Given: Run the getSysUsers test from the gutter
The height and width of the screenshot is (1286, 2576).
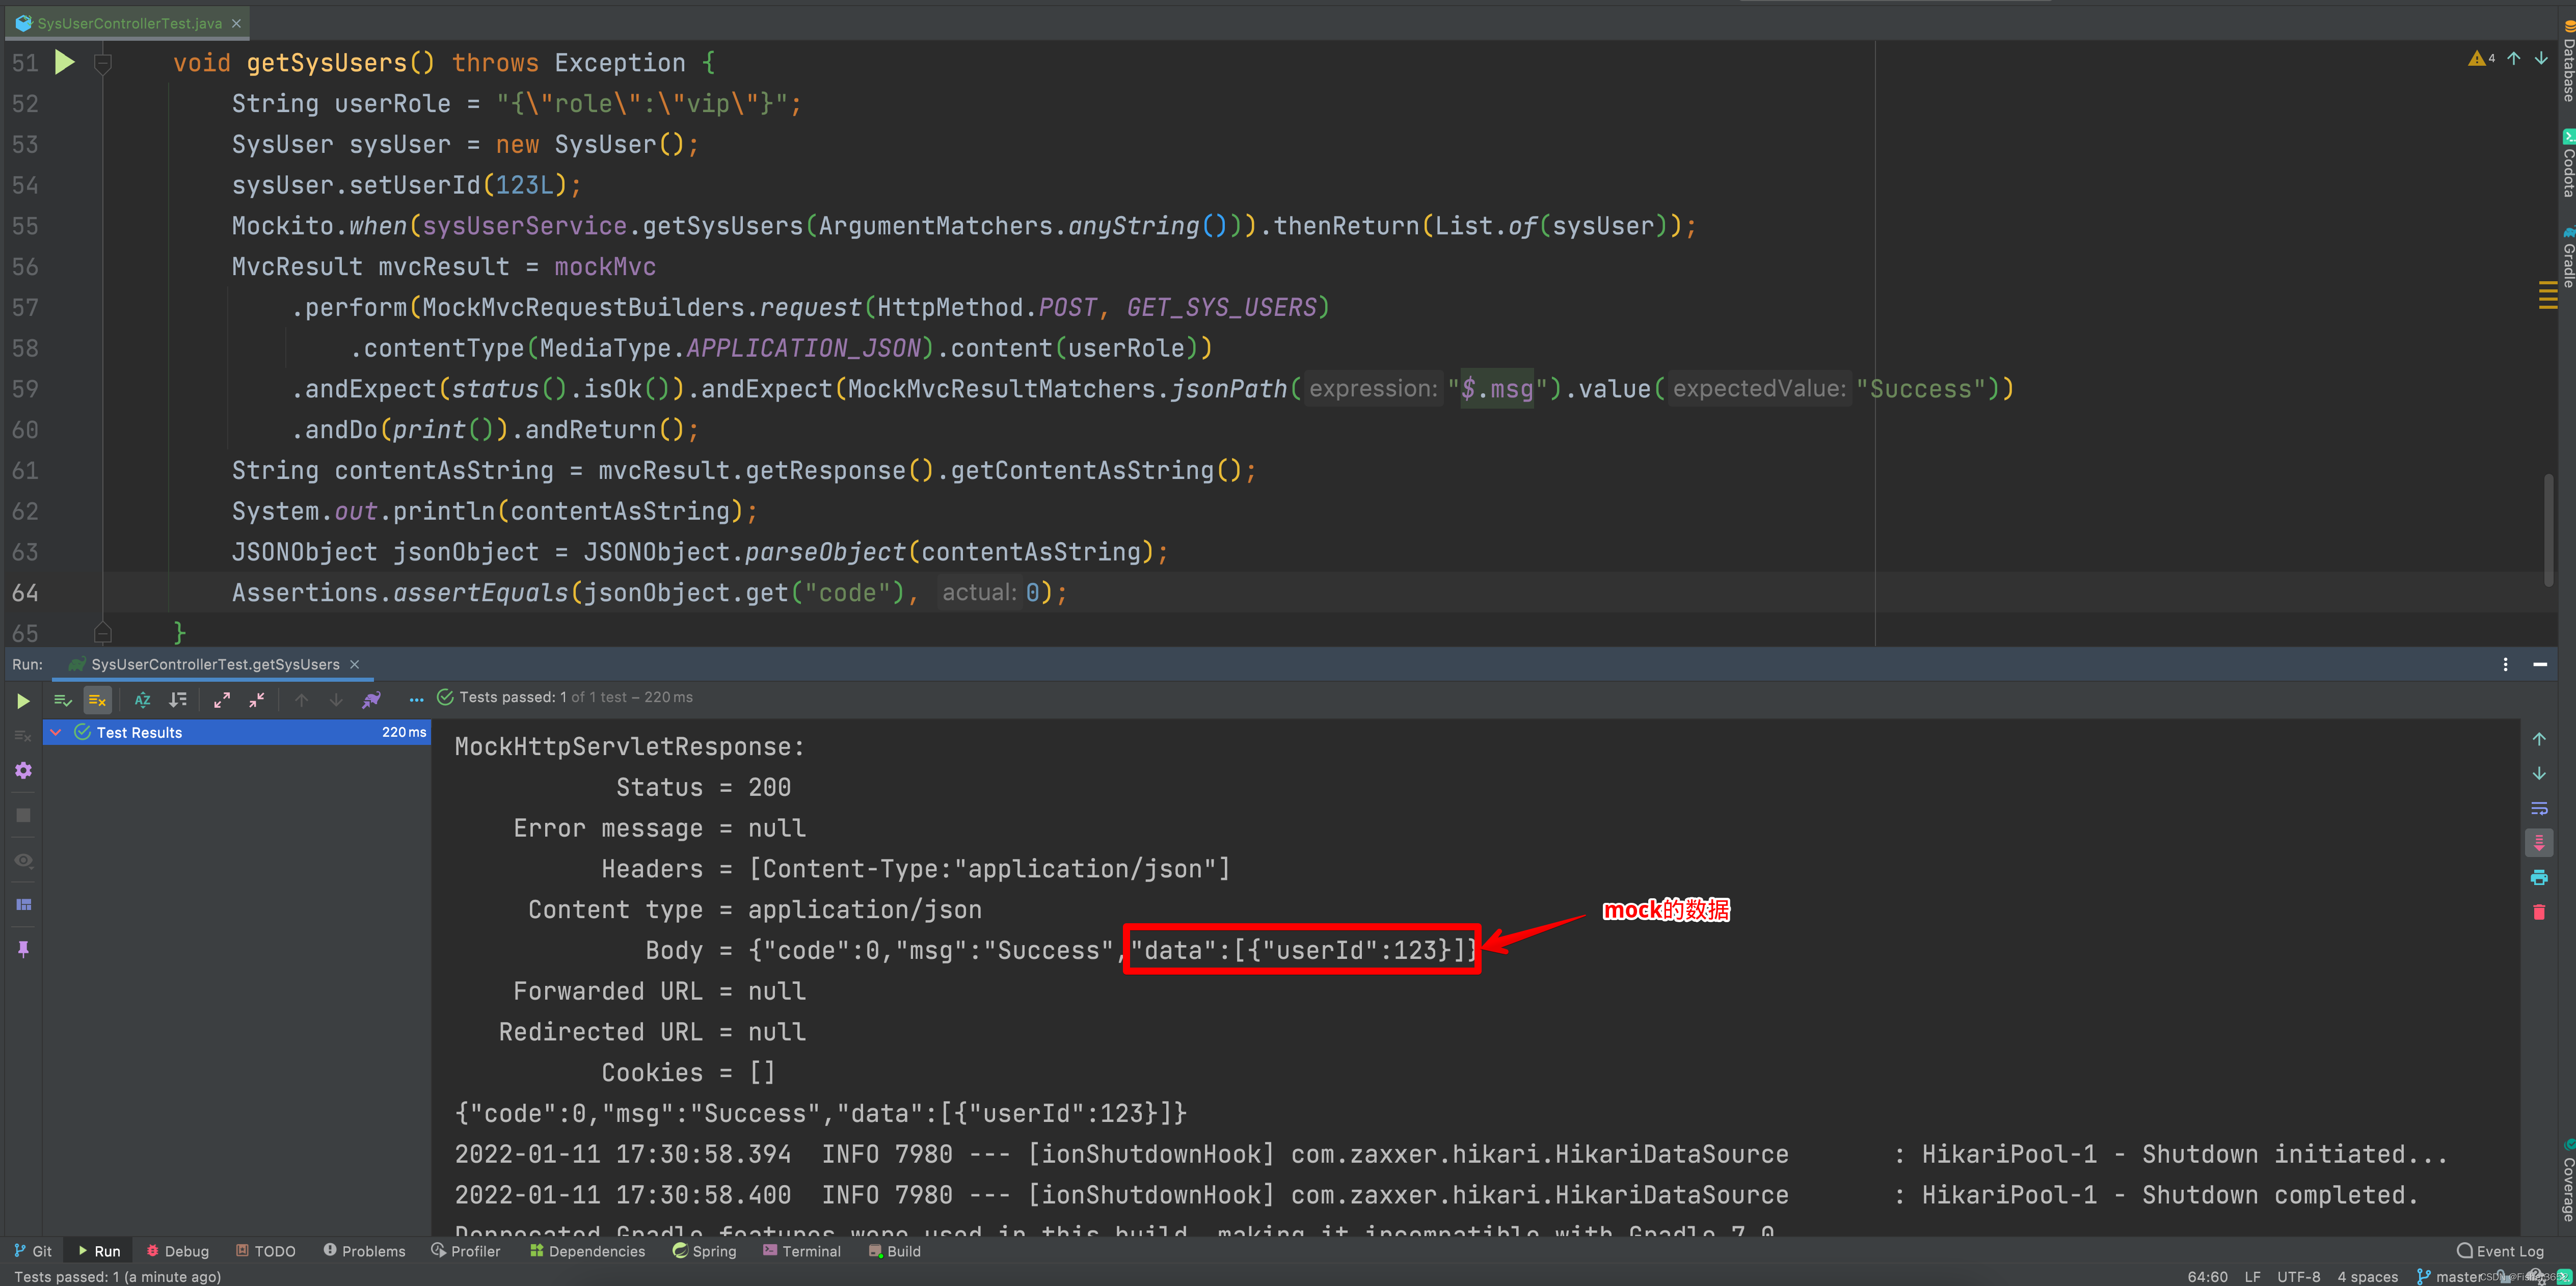Looking at the screenshot, I should 65,62.
